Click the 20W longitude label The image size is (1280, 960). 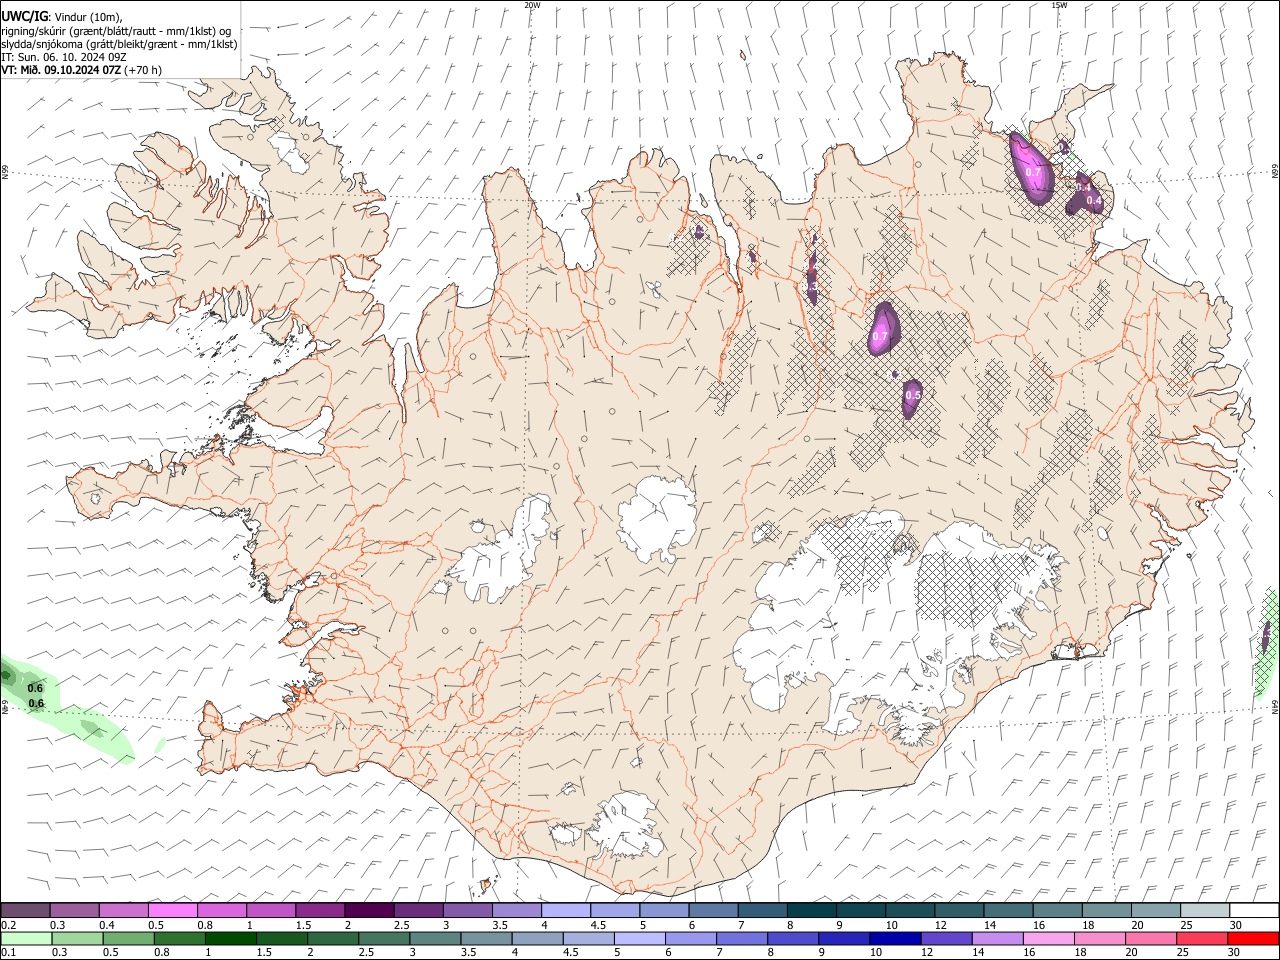click(532, 5)
